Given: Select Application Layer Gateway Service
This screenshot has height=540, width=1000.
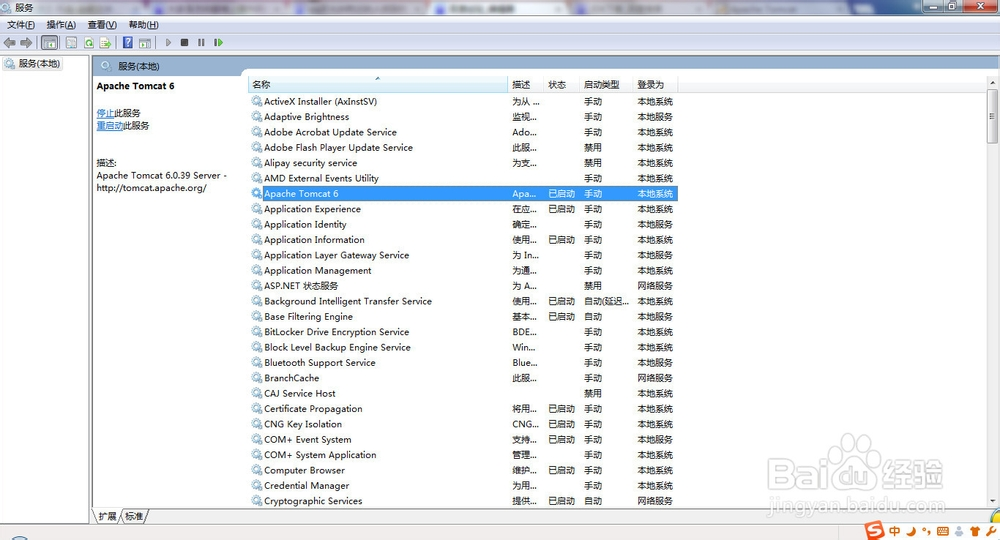Looking at the screenshot, I should tap(462, 255).
